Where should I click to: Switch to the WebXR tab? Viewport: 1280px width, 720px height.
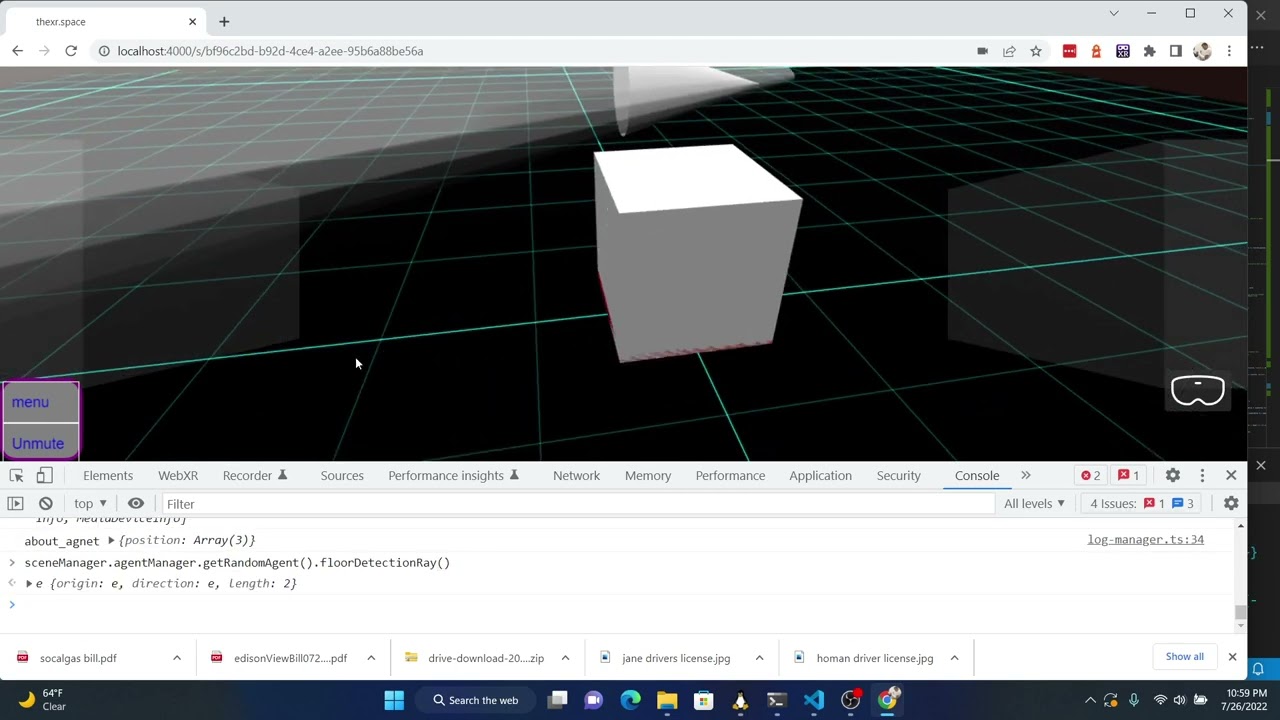point(178,475)
